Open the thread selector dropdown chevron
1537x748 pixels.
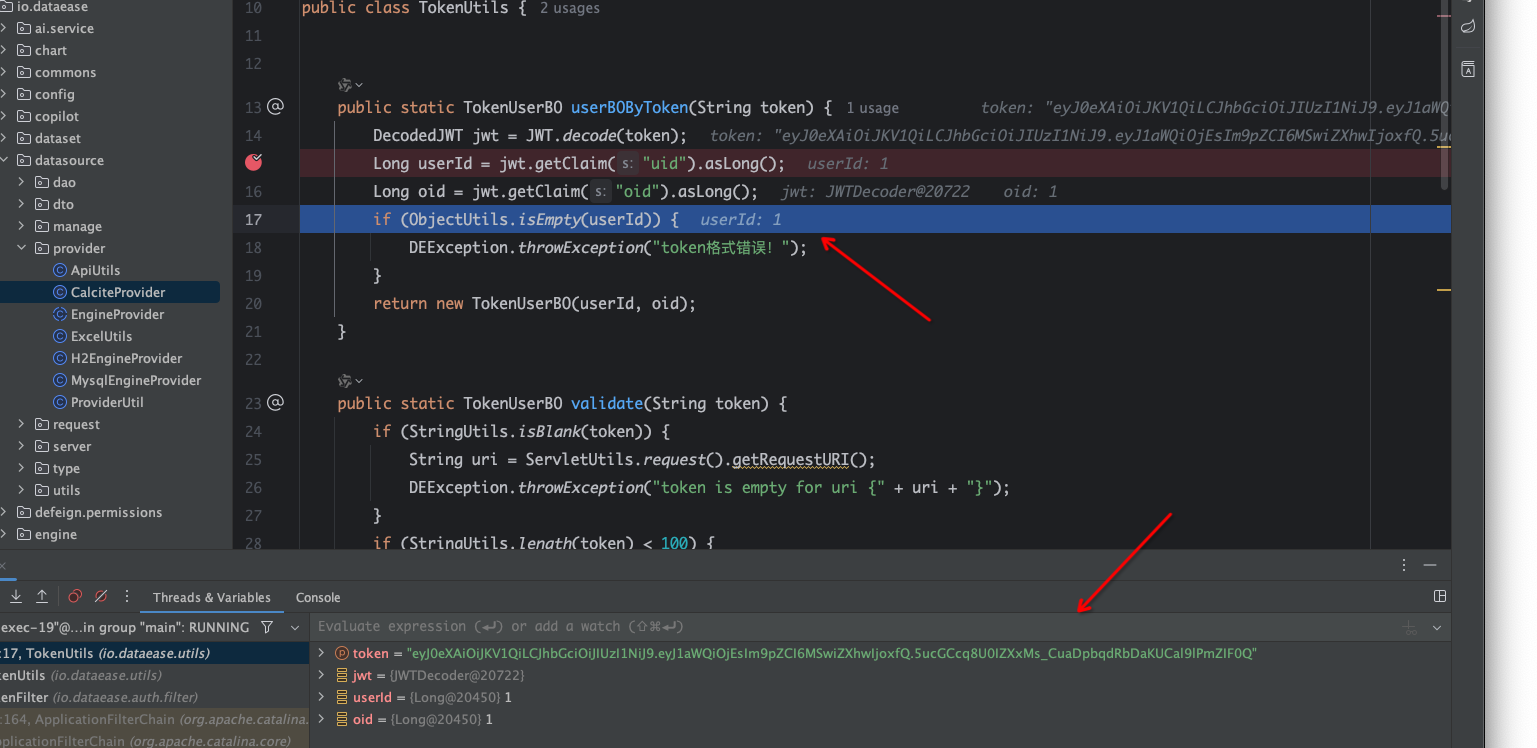pyautogui.click(x=295, y=627)
